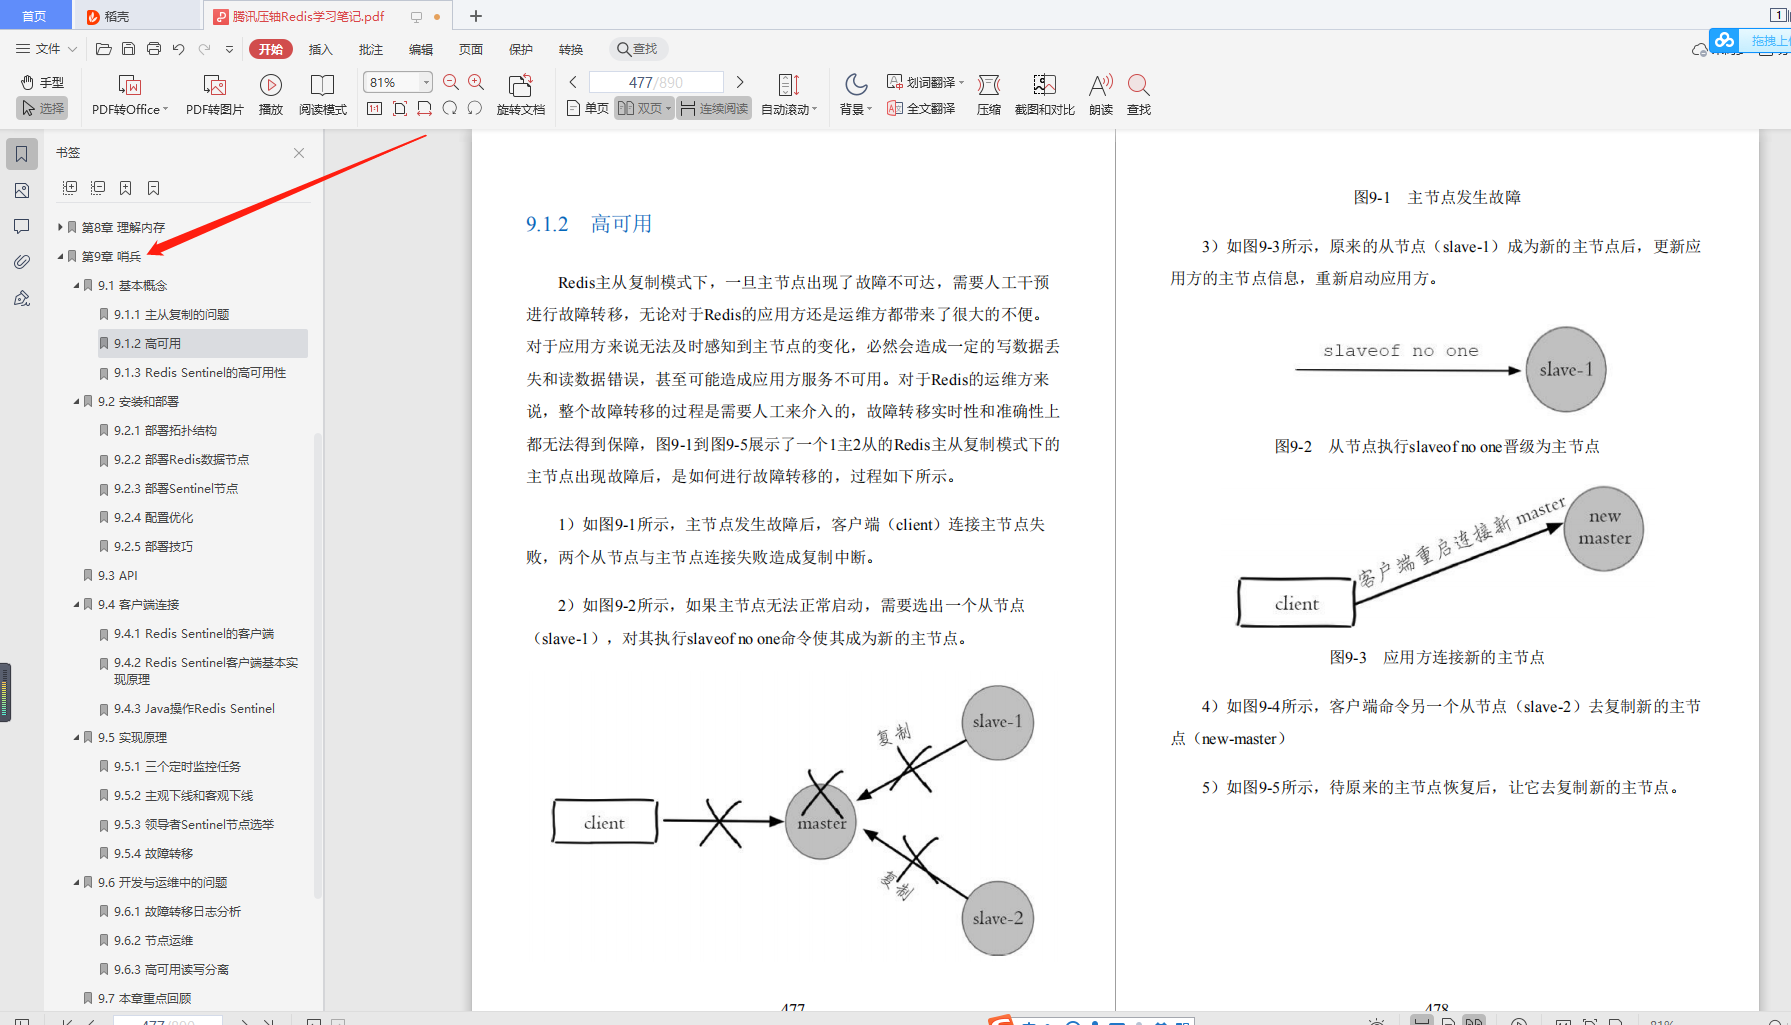Collapse 9.1 基本概念 section

tap(76, 285)
